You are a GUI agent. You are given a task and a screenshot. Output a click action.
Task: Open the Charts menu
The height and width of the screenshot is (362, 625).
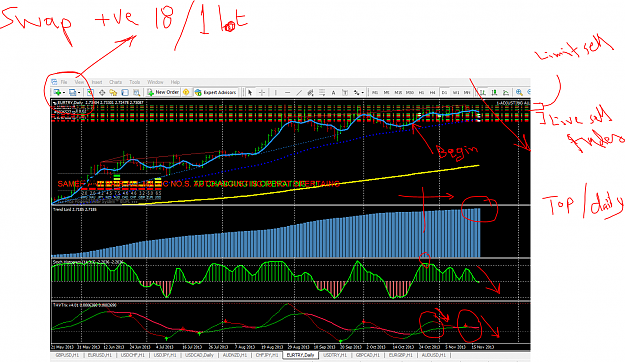[116, 82]
